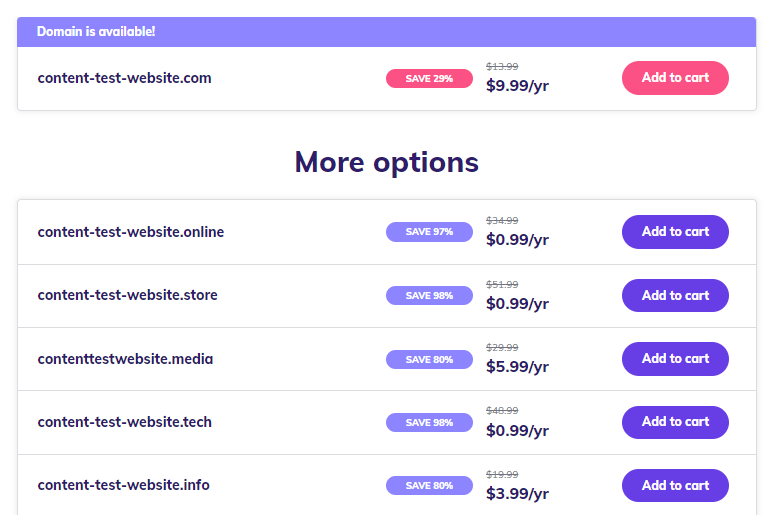The image size is (771, 515).
Task: Select the content-test-website.online domain name
Action: pyautogui.click(x=131, y=232)
